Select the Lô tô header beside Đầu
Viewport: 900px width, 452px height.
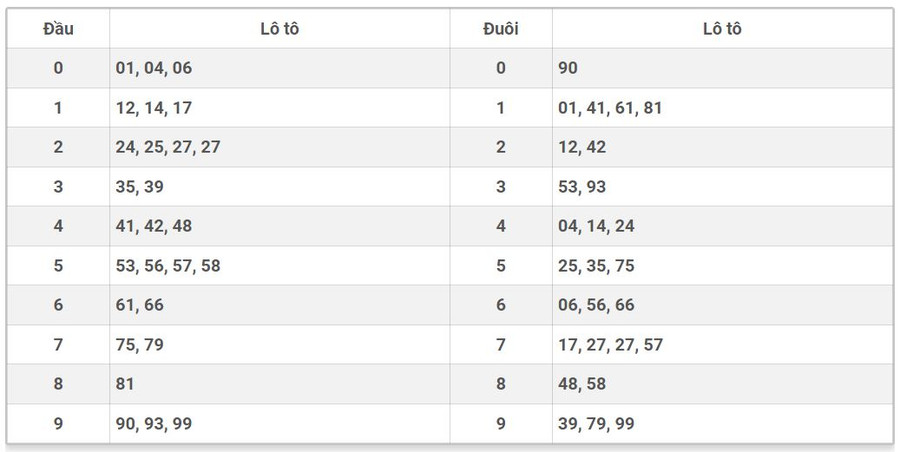279,29
